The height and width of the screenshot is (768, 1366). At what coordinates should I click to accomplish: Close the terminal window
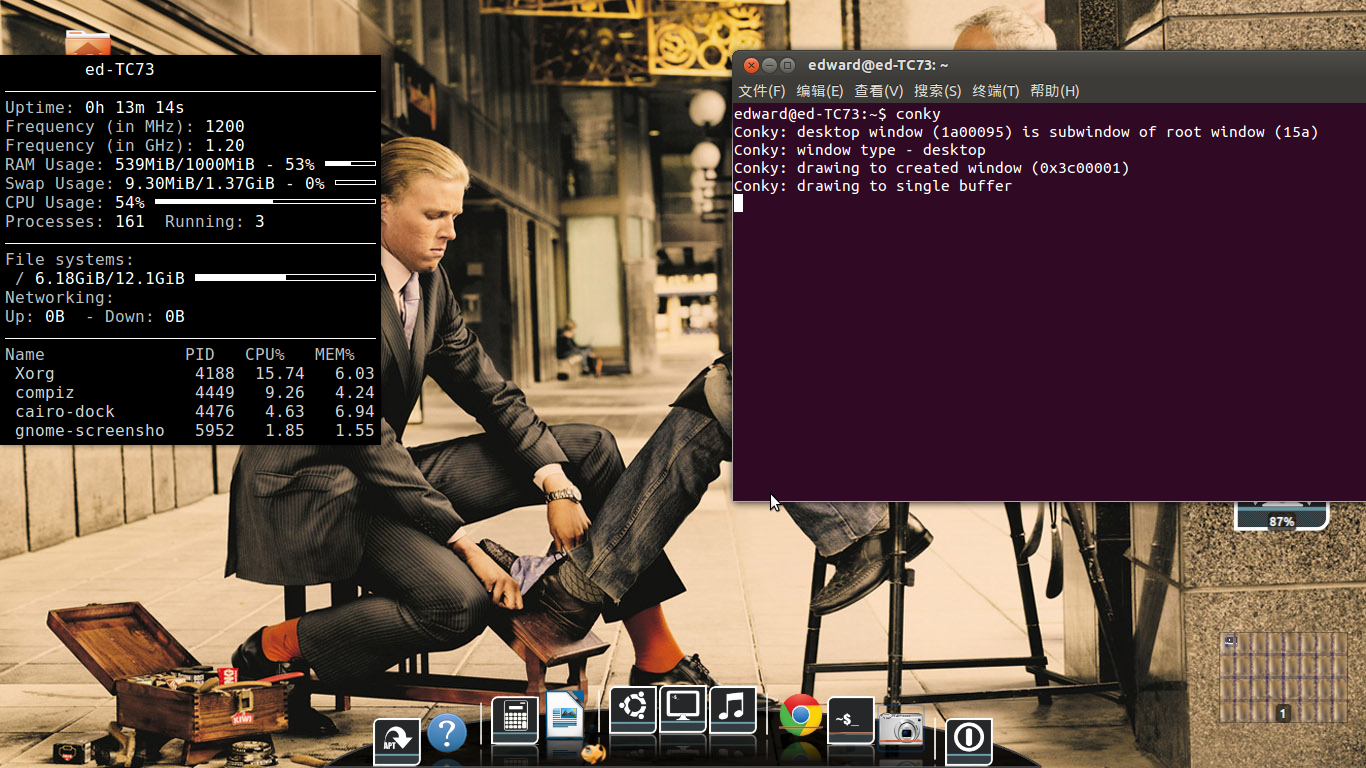coord(751,65)
